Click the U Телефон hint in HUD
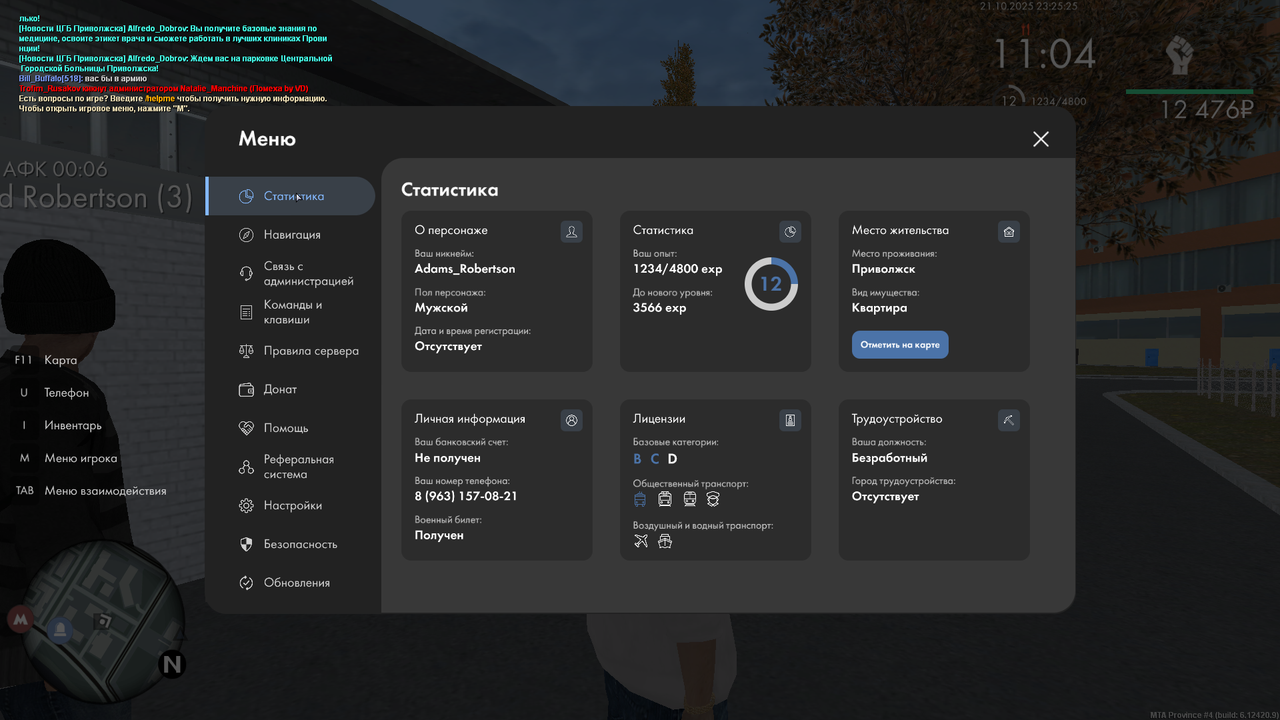1280x720 pixels. pos(54,393)
